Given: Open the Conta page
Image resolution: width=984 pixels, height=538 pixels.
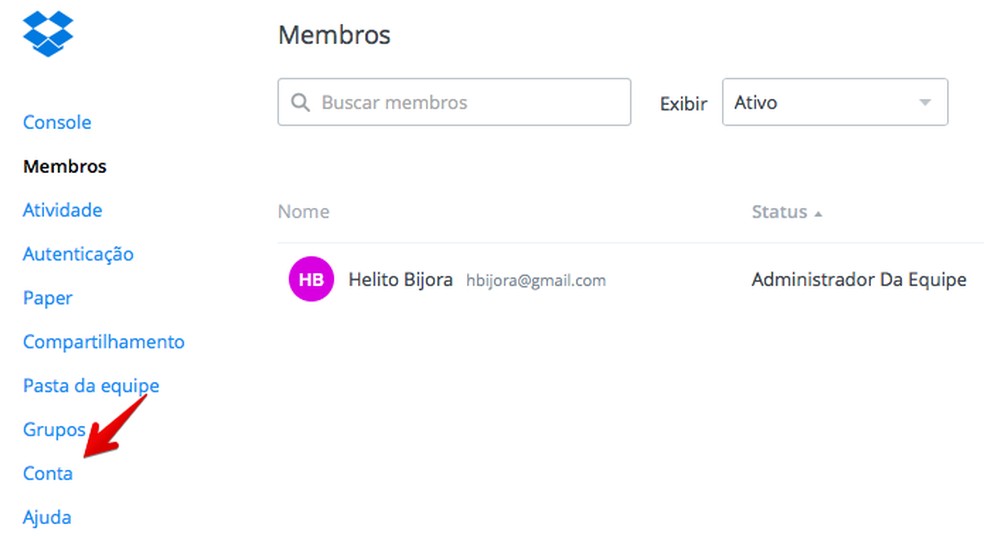Looking at the screenshot, I should tap(48, 474).
